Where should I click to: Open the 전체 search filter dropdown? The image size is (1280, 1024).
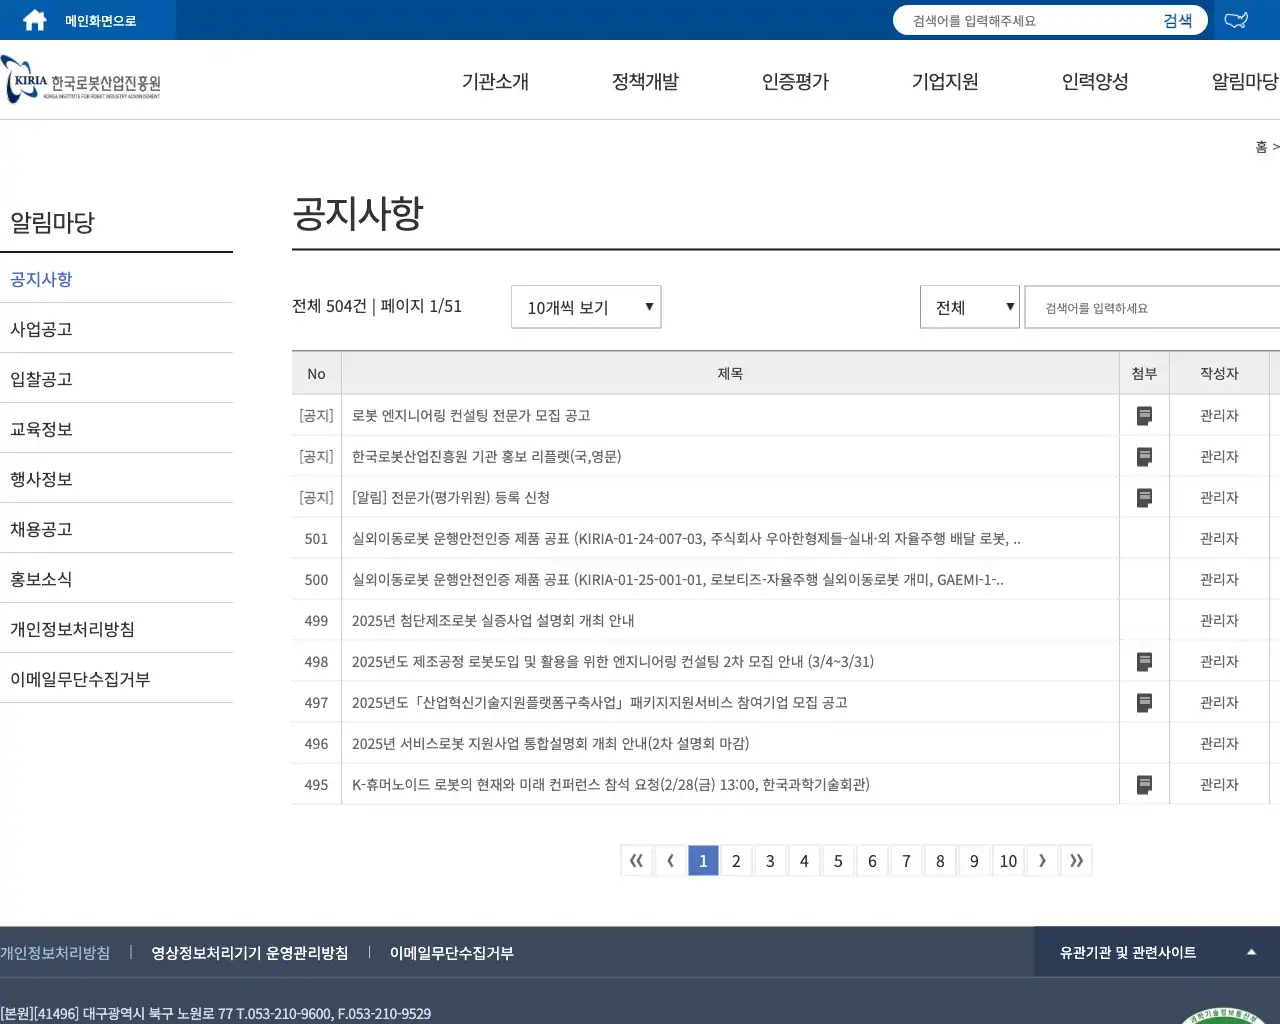click(968, 307)
